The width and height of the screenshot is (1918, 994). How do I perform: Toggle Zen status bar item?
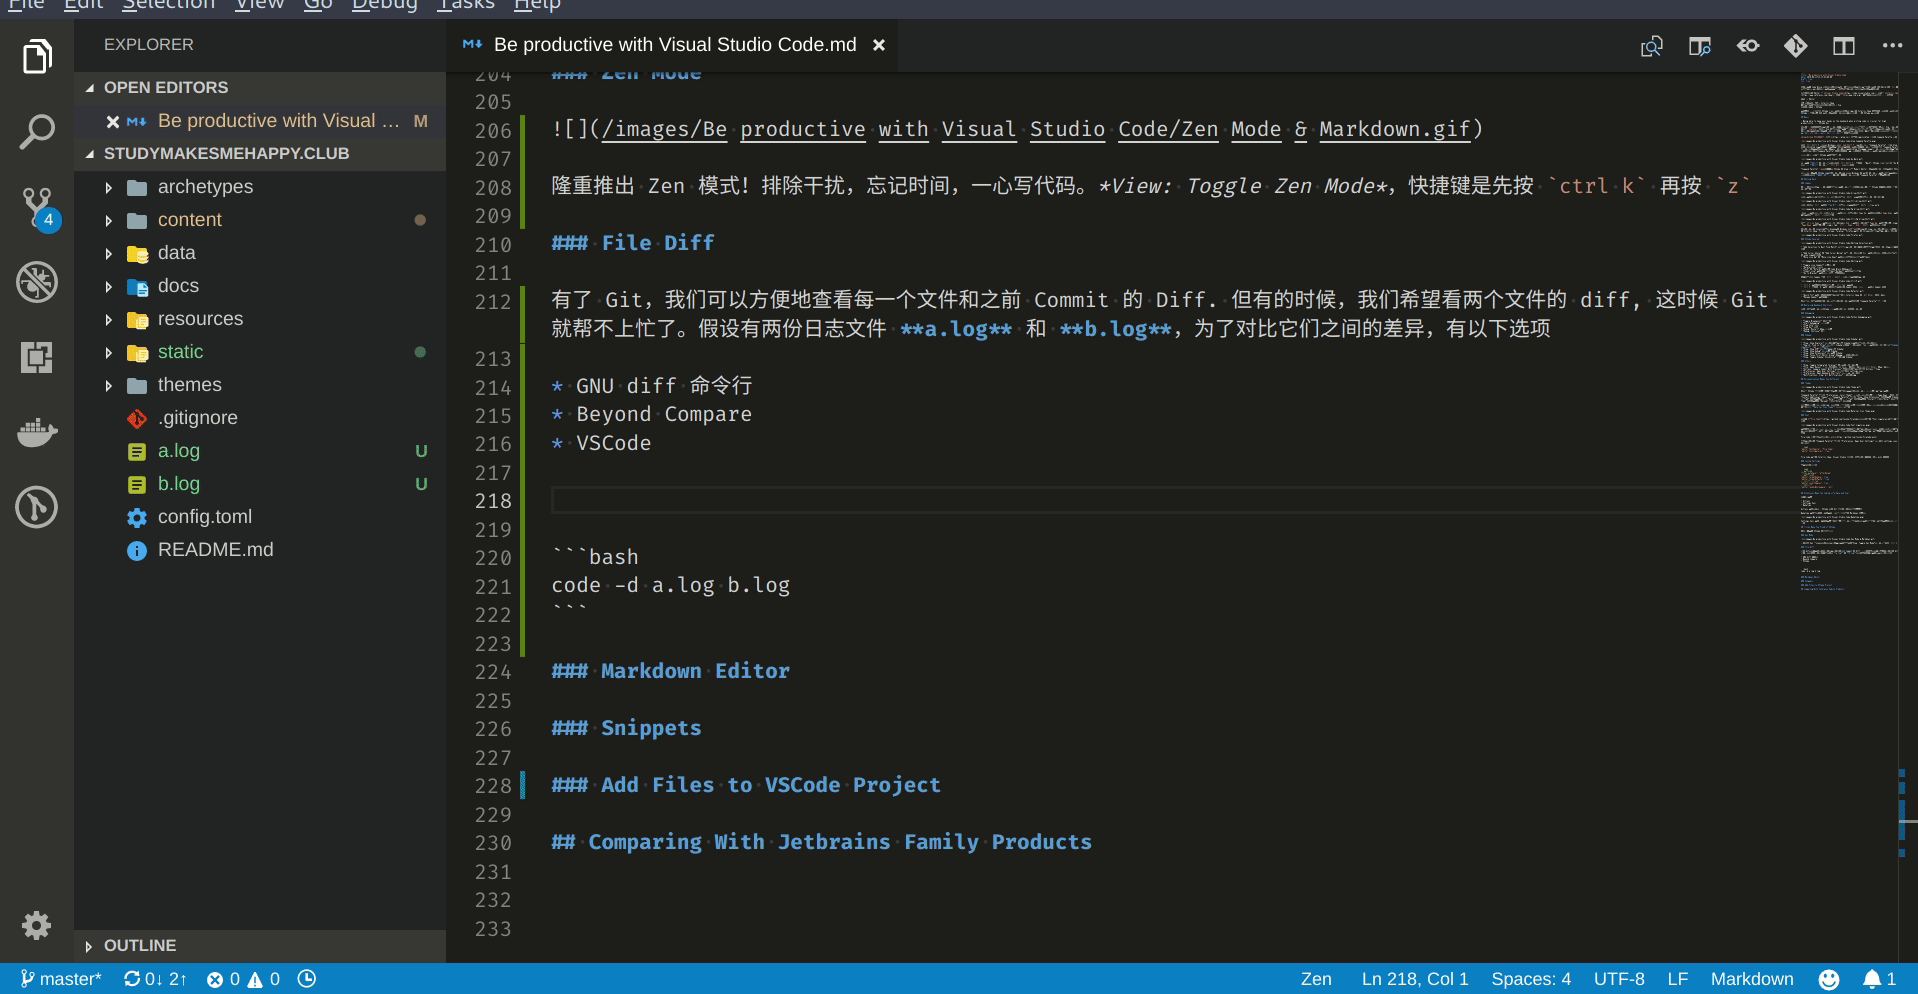tap(1316, 979)
